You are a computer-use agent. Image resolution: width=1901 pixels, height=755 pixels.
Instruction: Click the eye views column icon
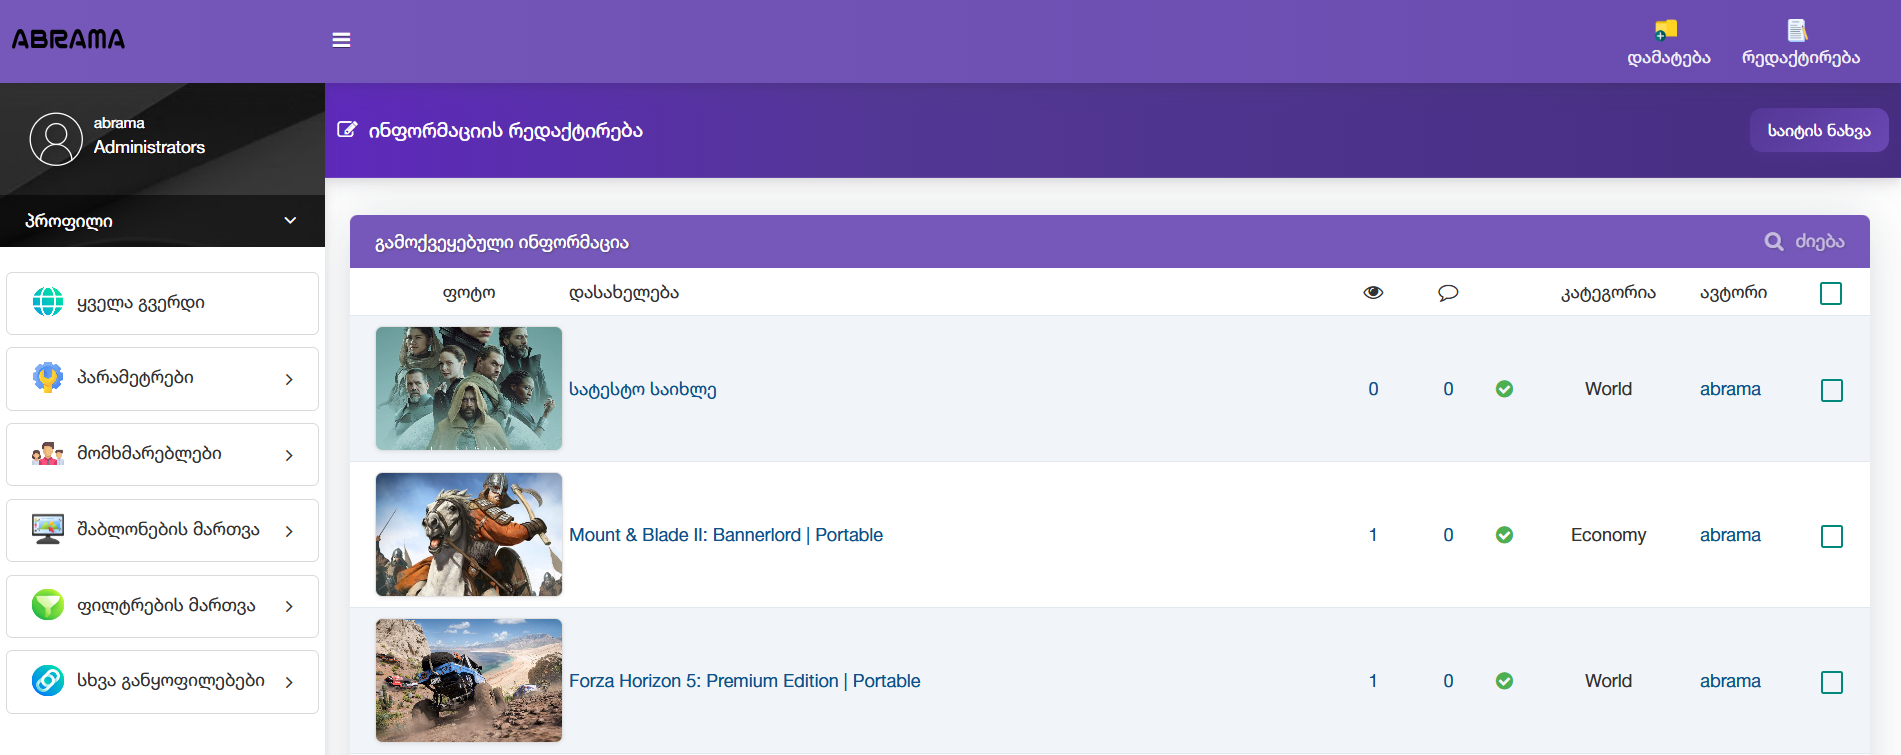(1373, 293)
